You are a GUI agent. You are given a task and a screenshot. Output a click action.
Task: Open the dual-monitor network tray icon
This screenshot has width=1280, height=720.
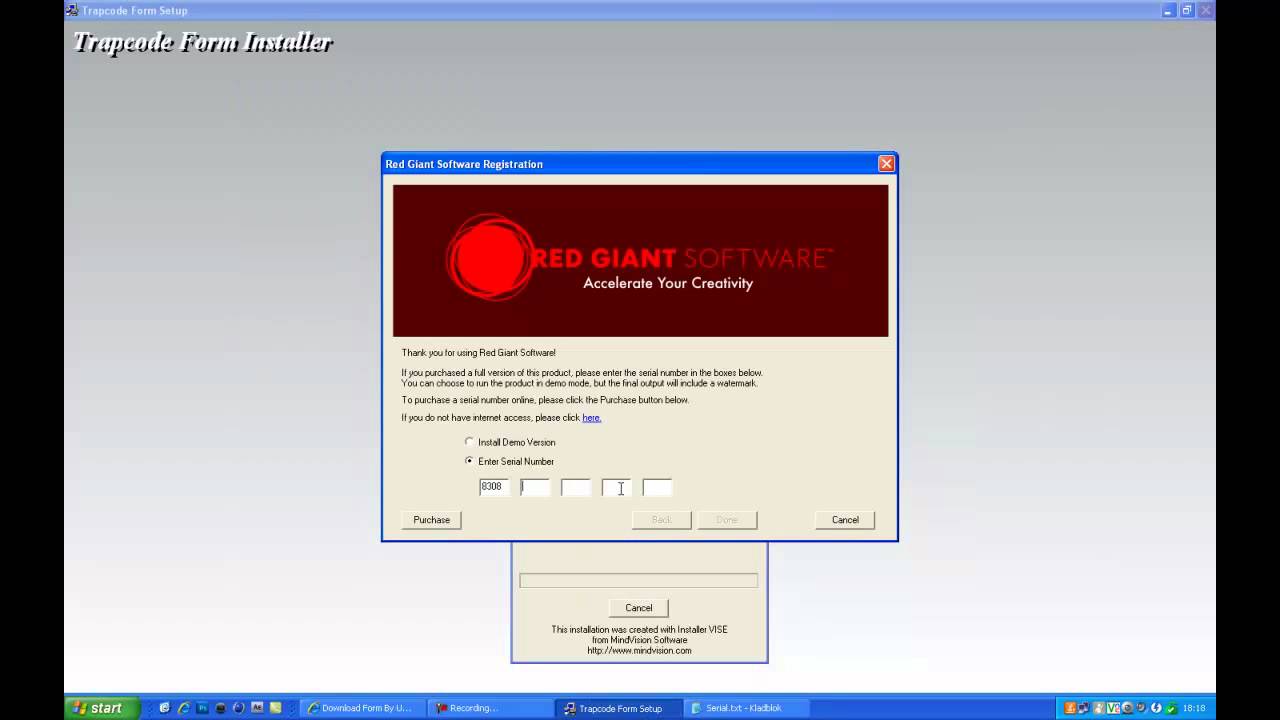[1084, 708]
